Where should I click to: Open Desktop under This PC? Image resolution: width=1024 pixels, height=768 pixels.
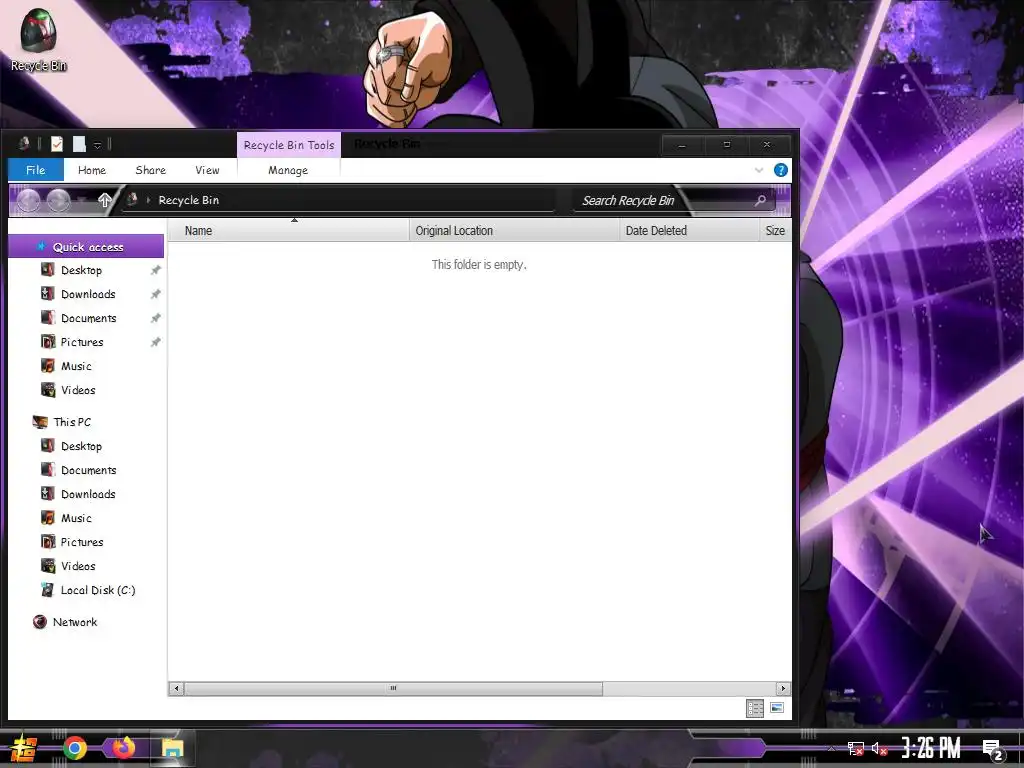[82, 447]
